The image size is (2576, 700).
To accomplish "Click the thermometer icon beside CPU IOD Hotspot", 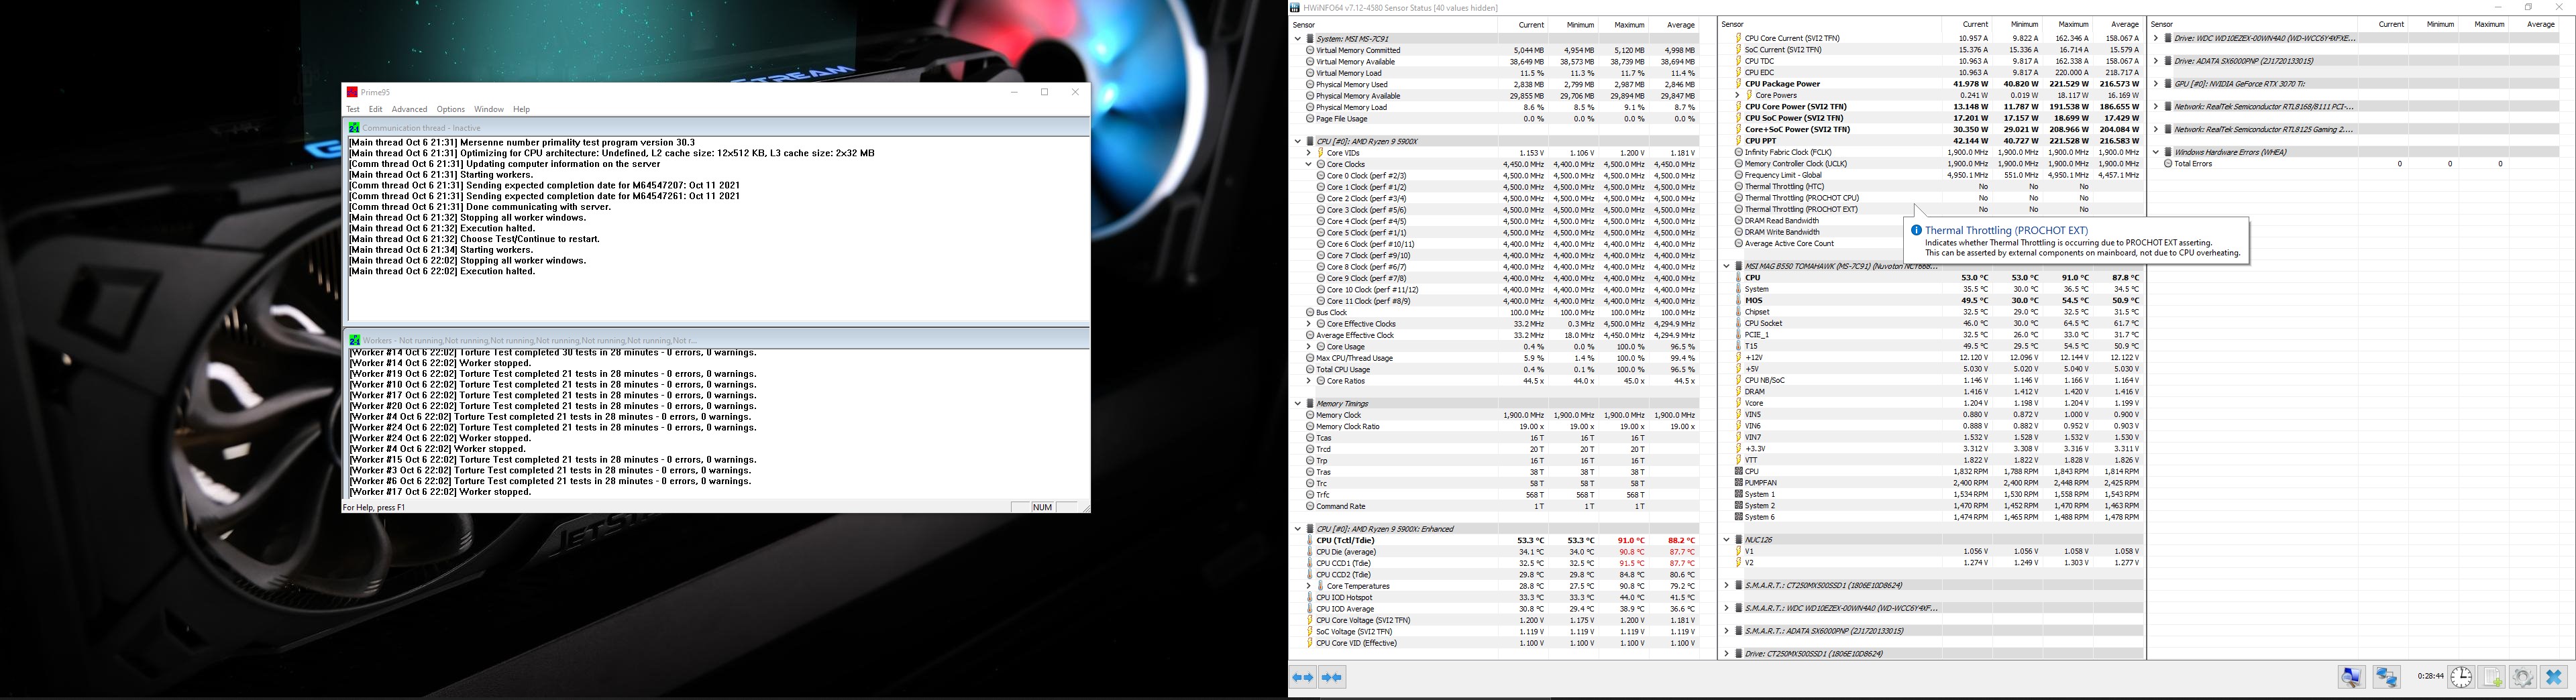I will point(1310,597).
